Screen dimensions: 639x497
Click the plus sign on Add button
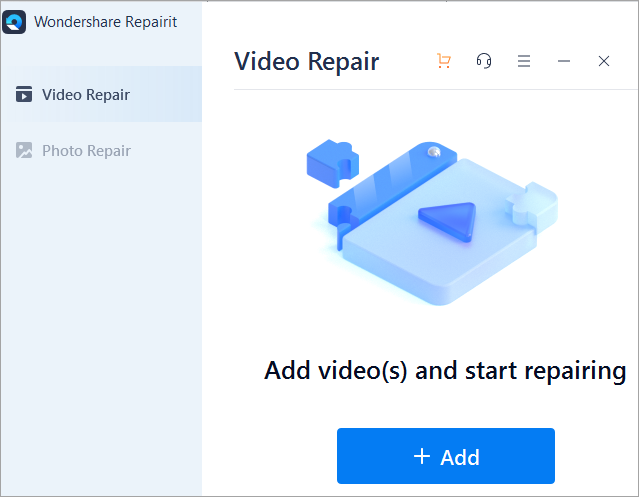pos(421,457)
